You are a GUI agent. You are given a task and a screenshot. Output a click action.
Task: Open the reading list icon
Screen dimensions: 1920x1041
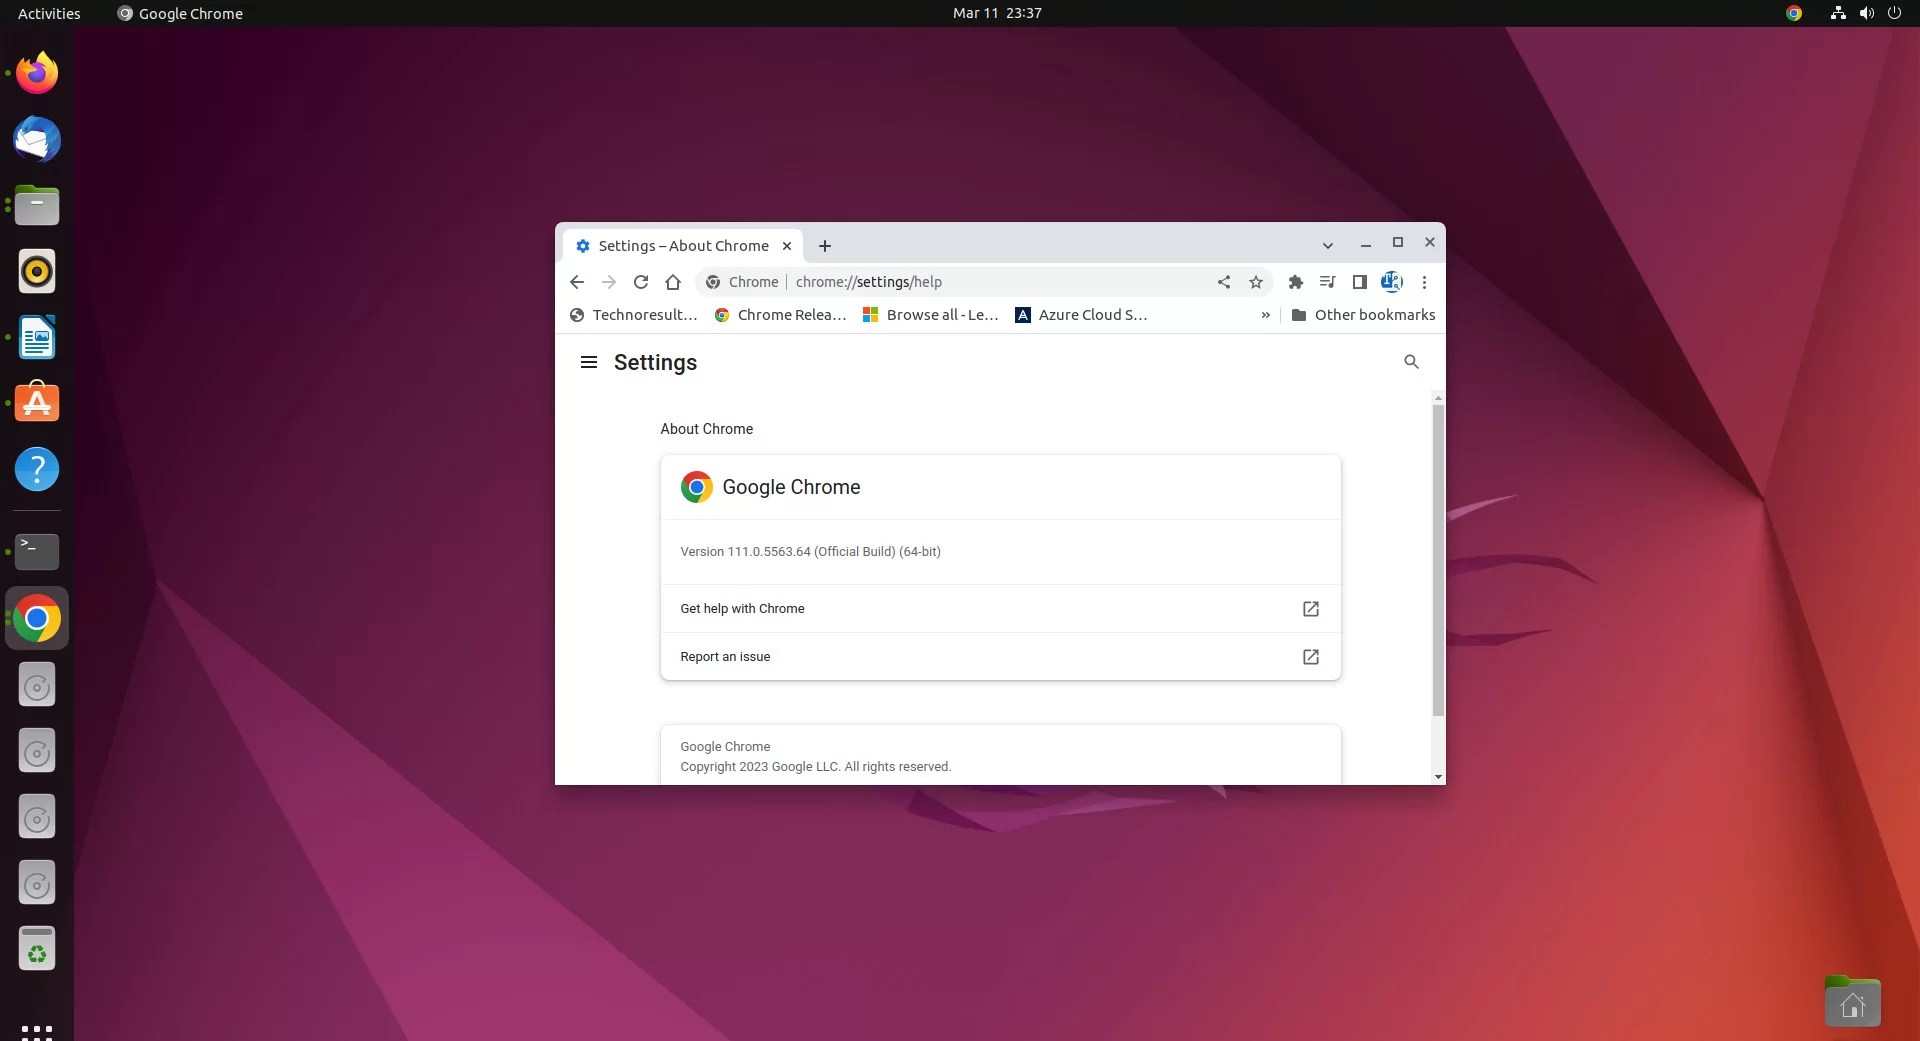[x=1328, y=282]
